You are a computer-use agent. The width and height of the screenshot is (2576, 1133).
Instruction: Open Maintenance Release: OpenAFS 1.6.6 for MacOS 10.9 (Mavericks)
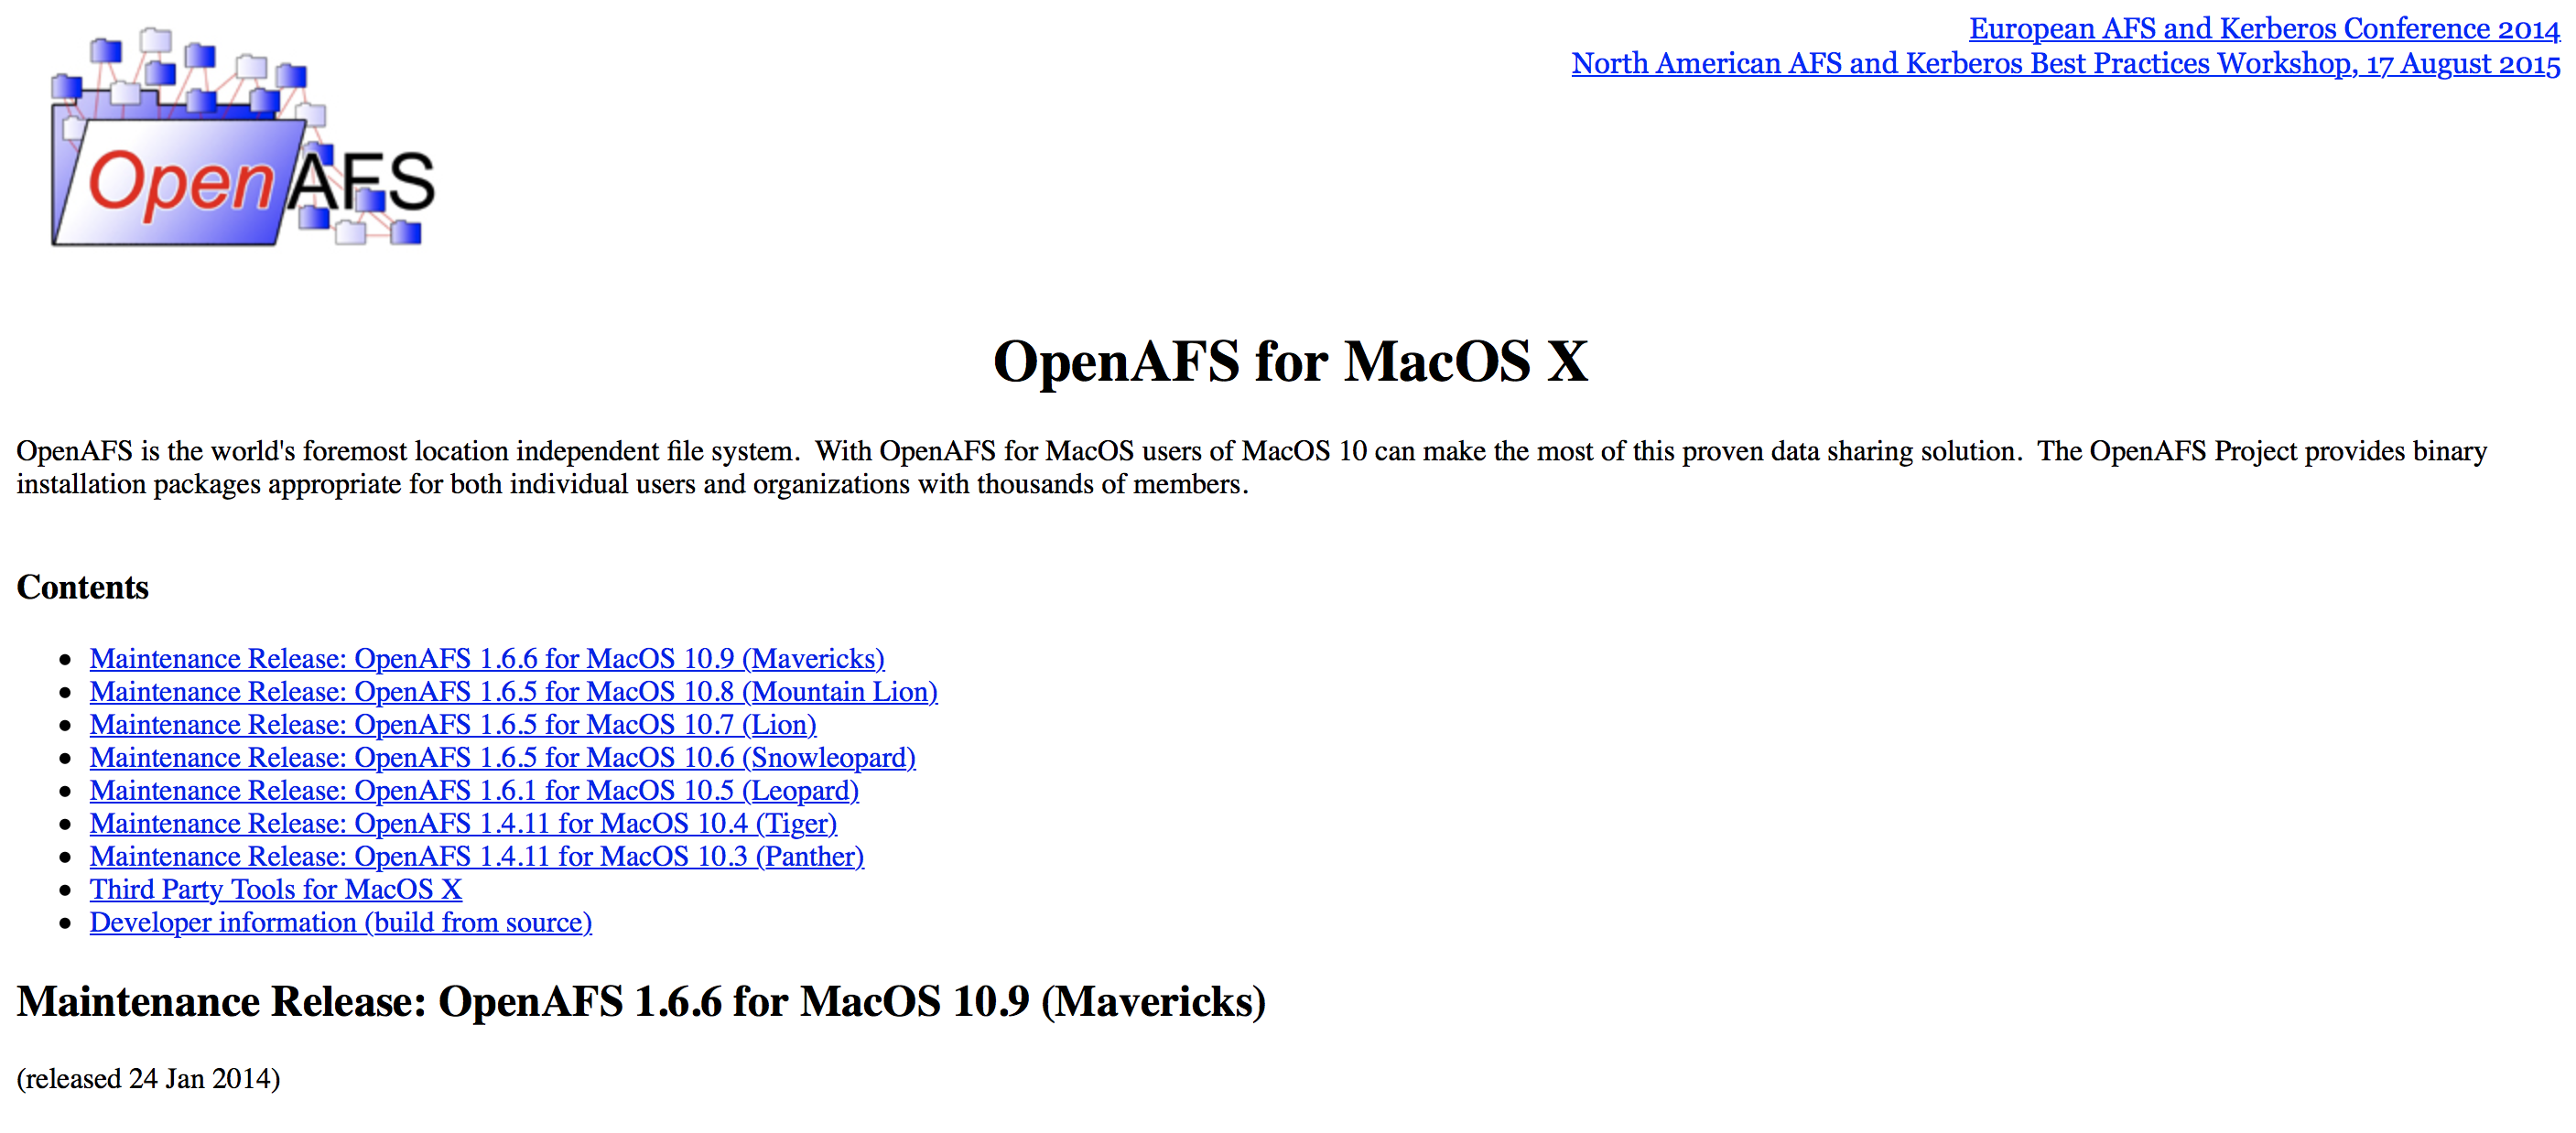(487, 658)
